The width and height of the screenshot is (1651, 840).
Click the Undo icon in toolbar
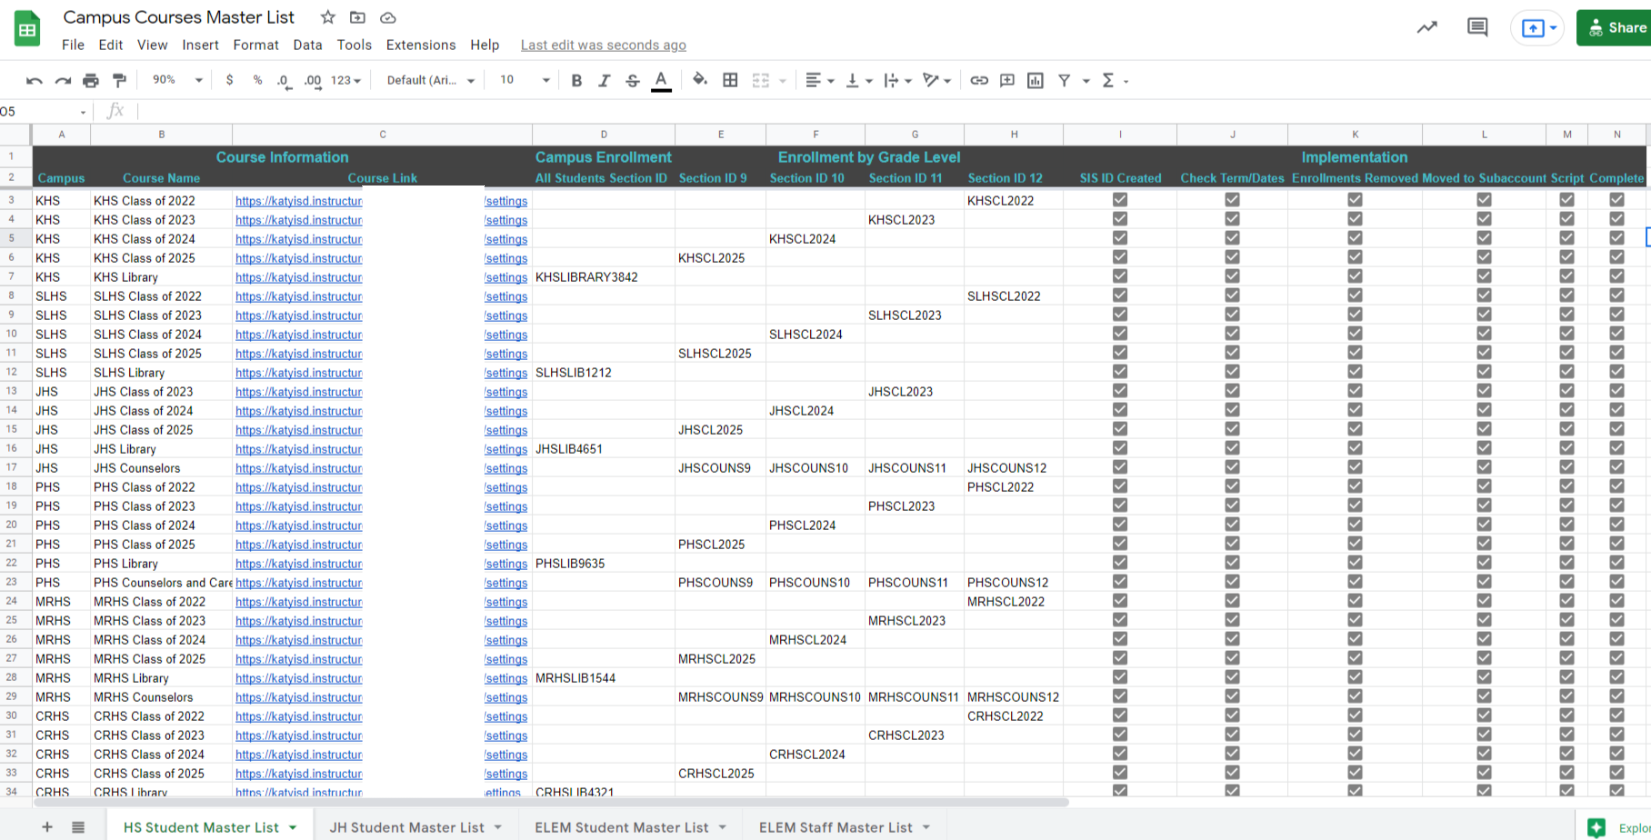(x=34, y=80)
